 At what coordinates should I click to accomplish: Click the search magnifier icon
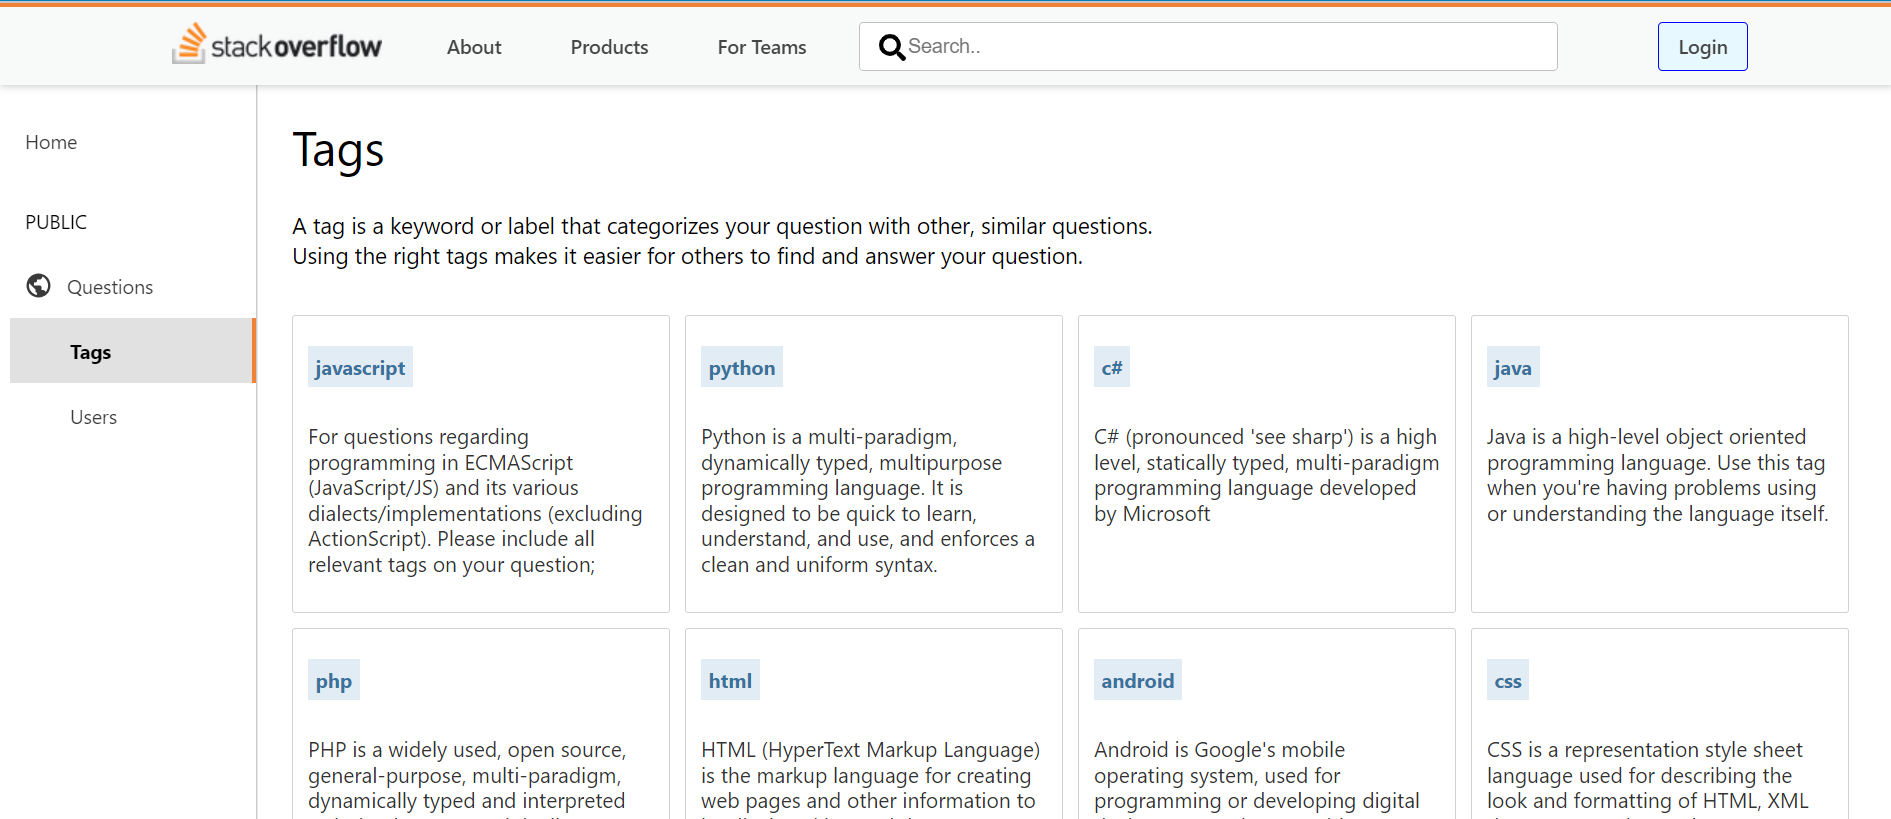[891, 47]
